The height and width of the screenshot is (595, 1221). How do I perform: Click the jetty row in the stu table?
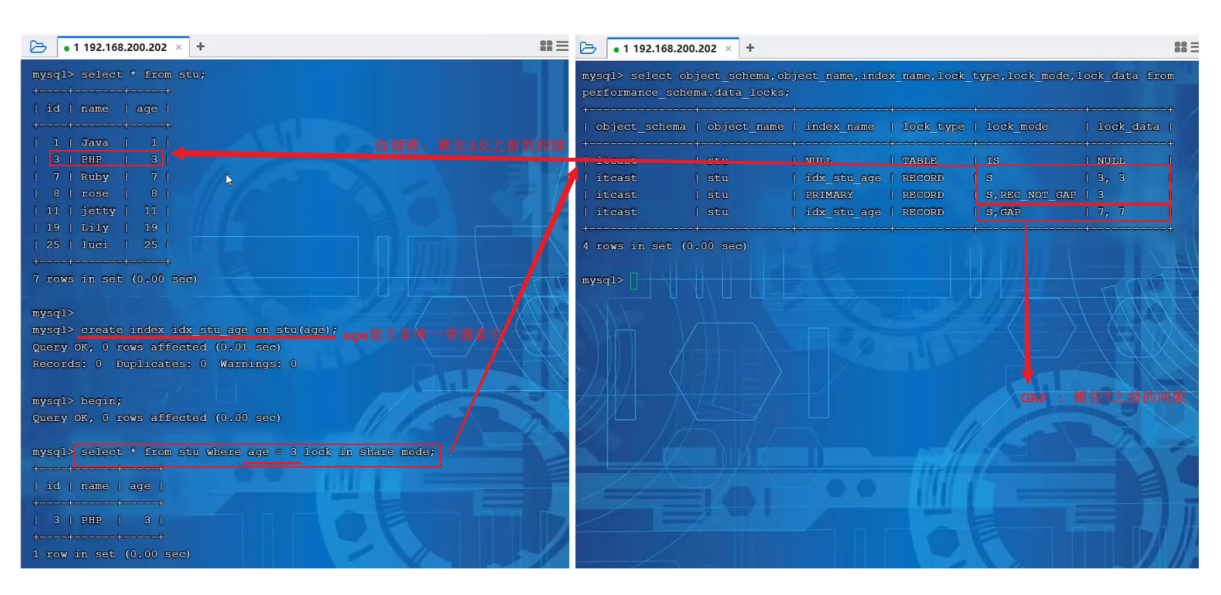click(x=101, y=211)
